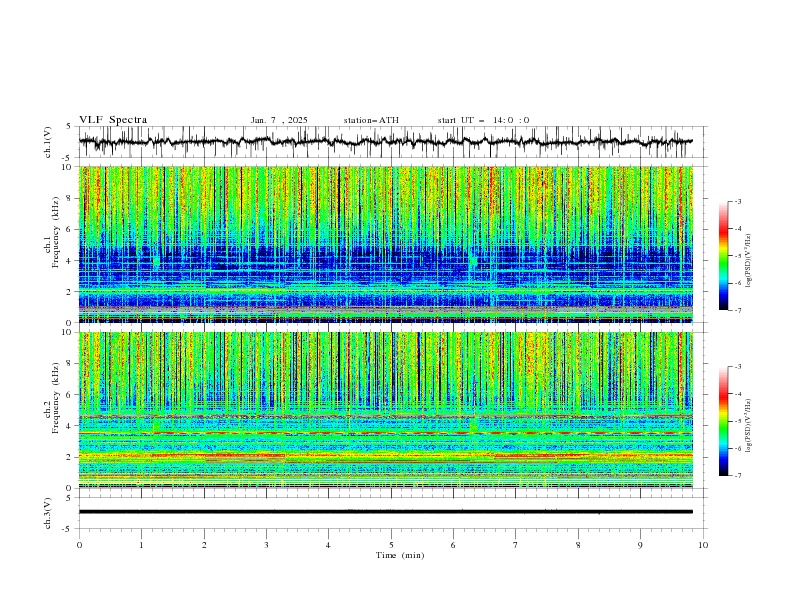The height and width of the screenshot is (612, 792).
Task: Click the "station=ATH" header label
Action: point(371,120)
